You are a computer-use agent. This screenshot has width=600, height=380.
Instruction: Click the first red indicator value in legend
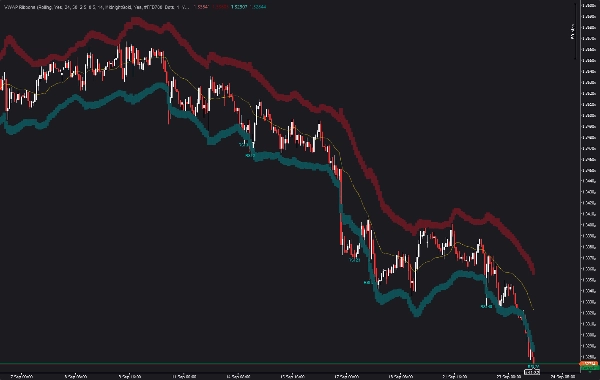[201, 7]
